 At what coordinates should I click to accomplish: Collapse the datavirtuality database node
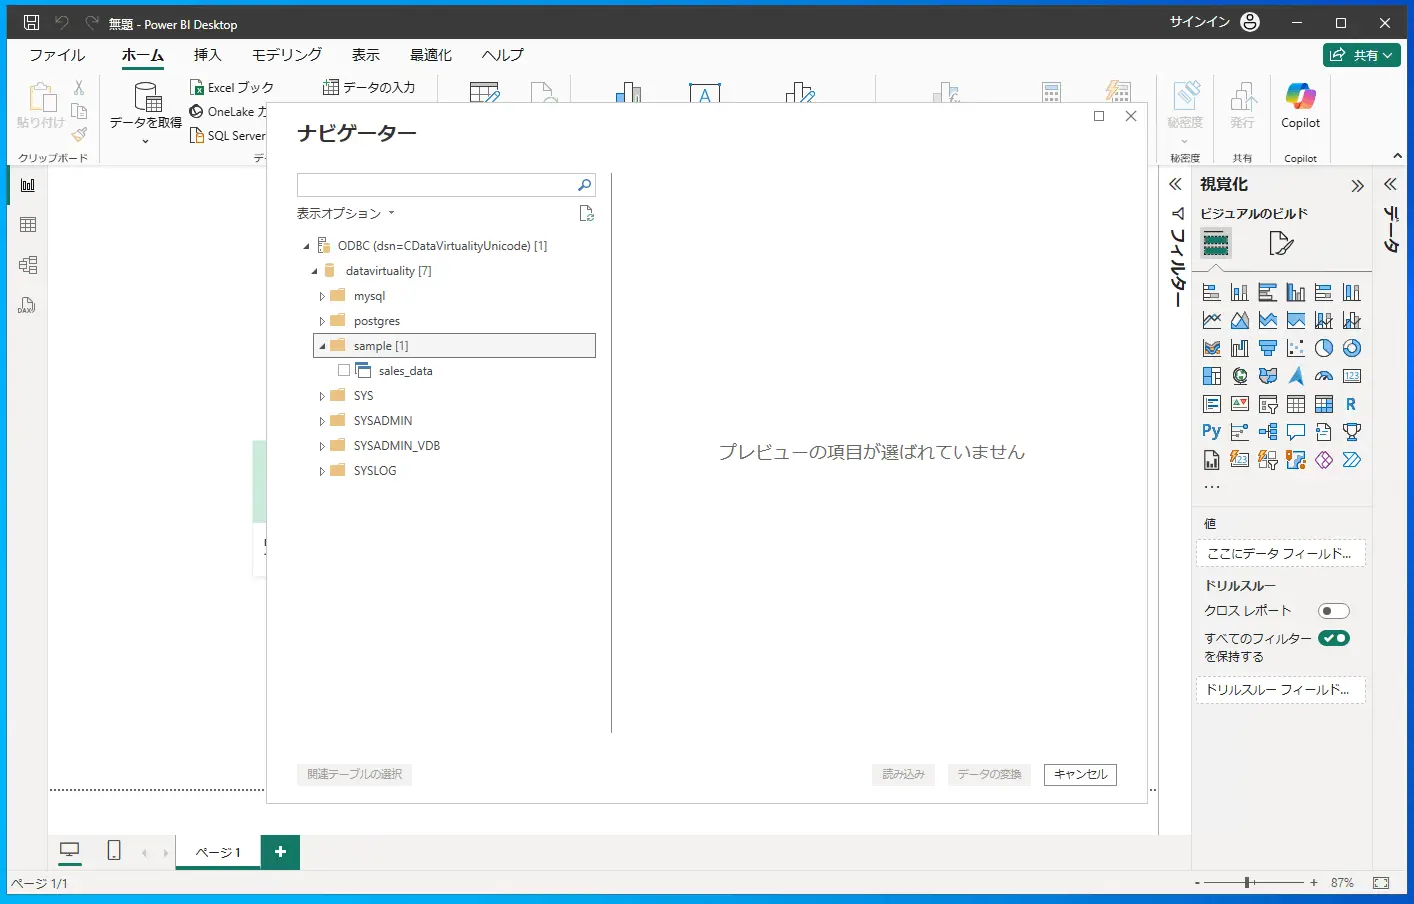pos(314,271)
